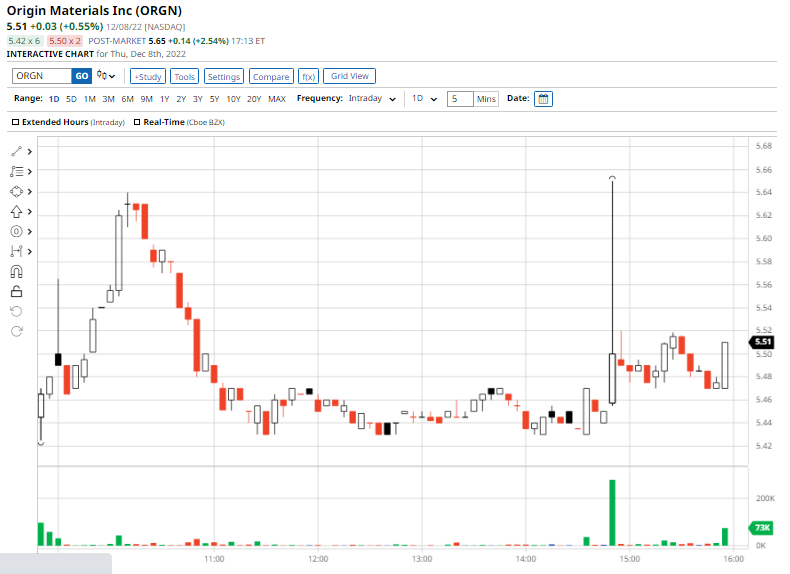Viewport: 790px width, 574px height.
Task: Expand circled marker tool options
Action: click(x=30, y=231)
